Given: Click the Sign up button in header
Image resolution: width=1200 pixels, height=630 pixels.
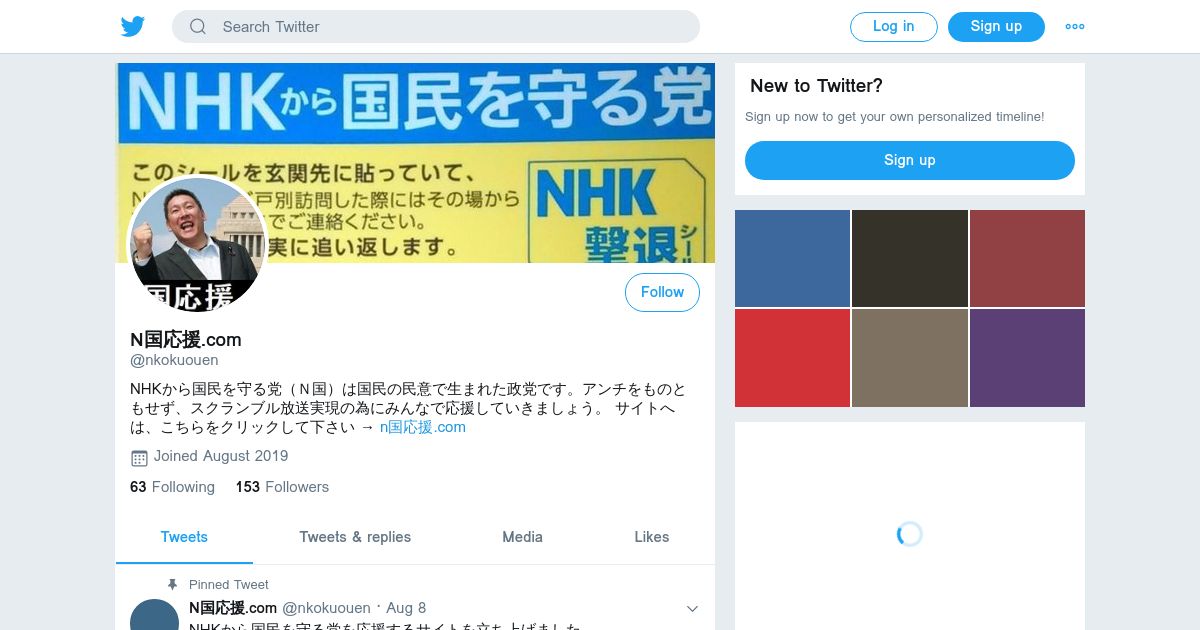Looking at the screenshot, I should [x=996, y=27].
